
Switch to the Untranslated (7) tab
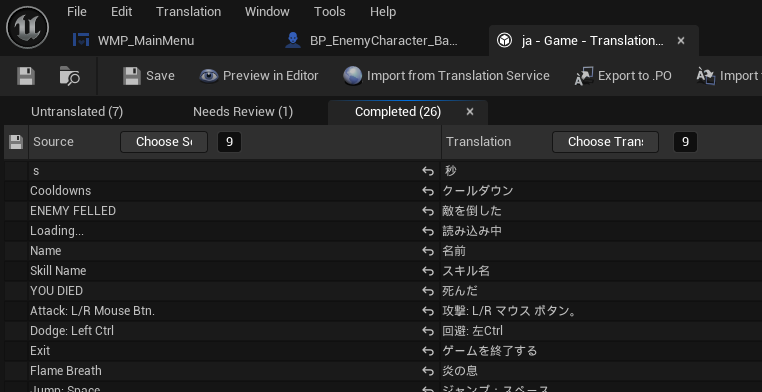(77, 112)
